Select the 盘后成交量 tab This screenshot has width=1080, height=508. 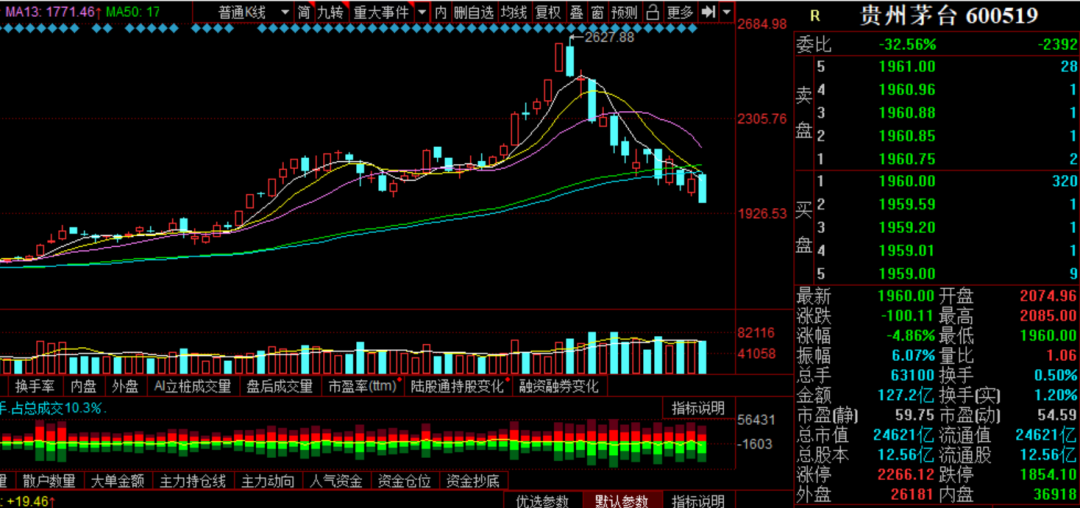coord(280,386)
